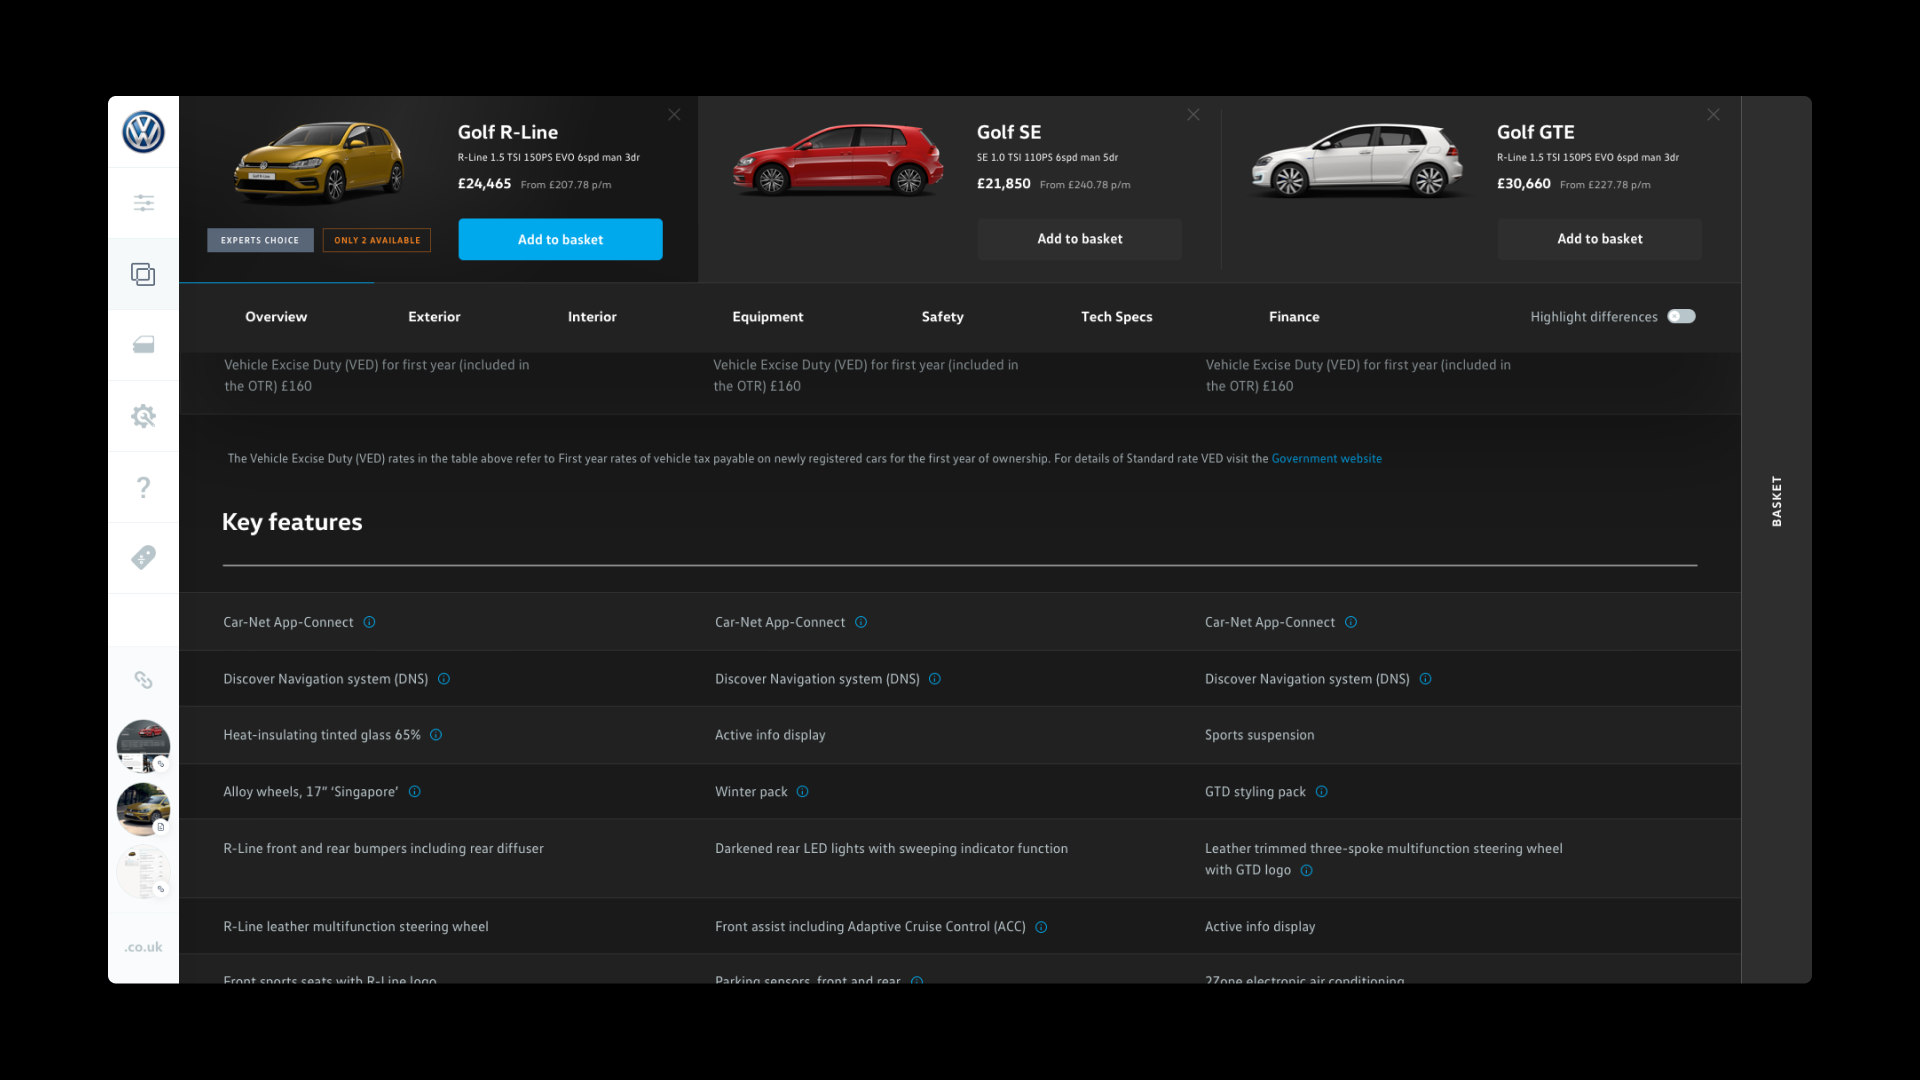Click the white Golf GTE car image

(1358, 160)
